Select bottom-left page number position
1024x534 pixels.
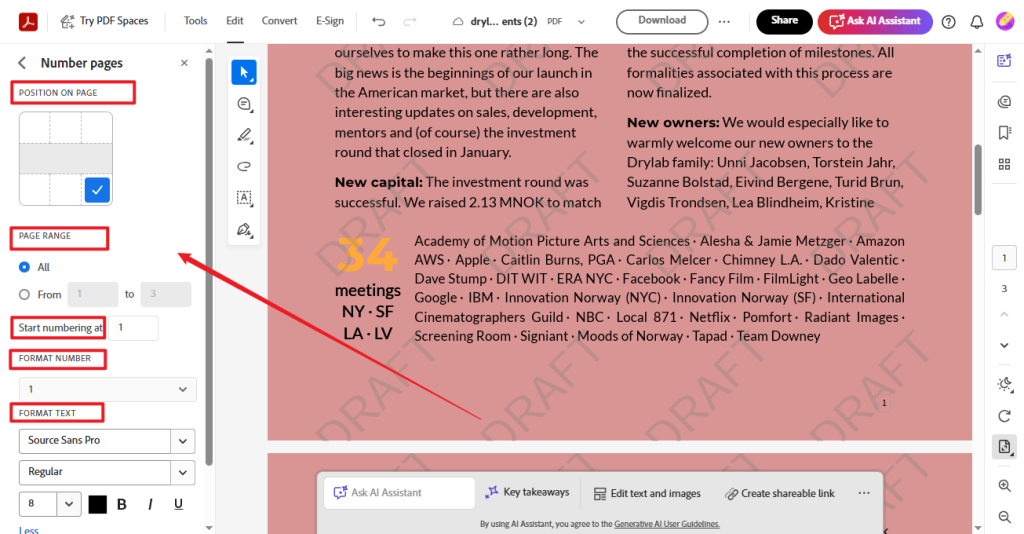[35, 190]
